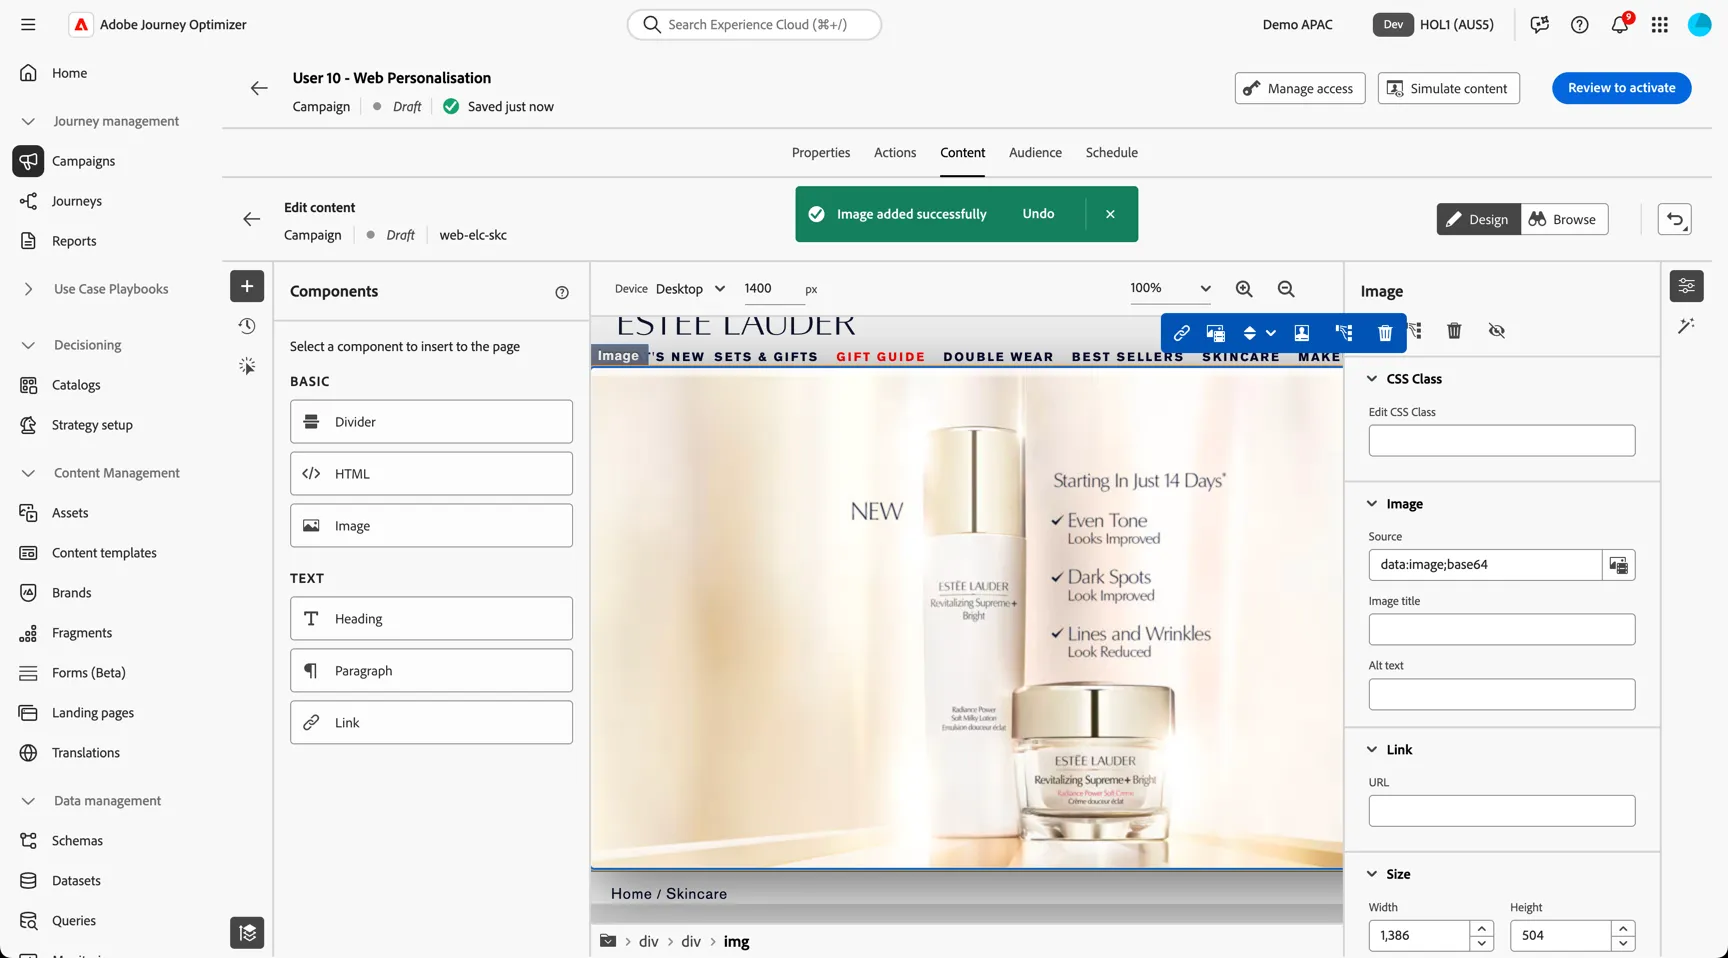Click the sparkle icon below history
The image size is (1728, 958).
click(x=247, y=366)
